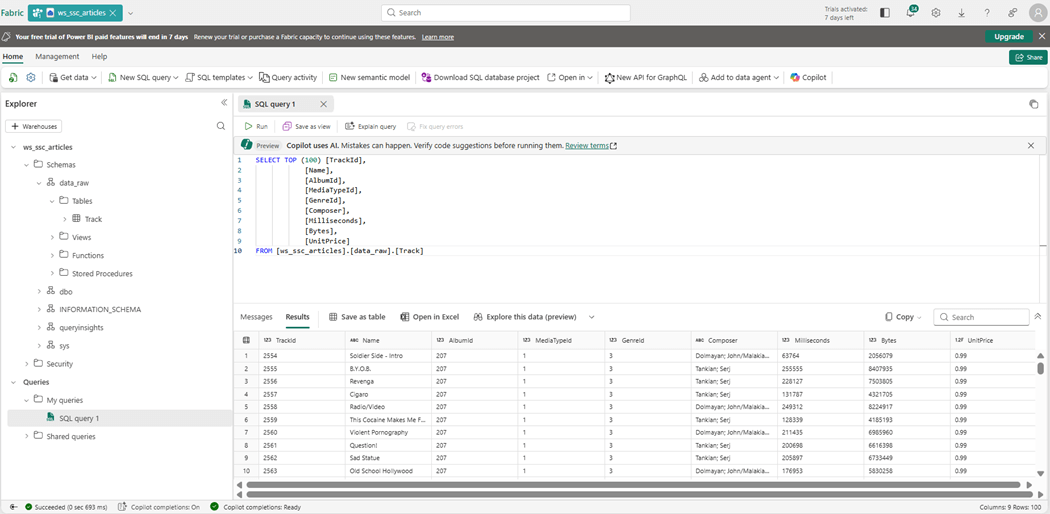Switch to the Messages tab
This screenshot has height=514, width=1050.
(x=256, y=317)
